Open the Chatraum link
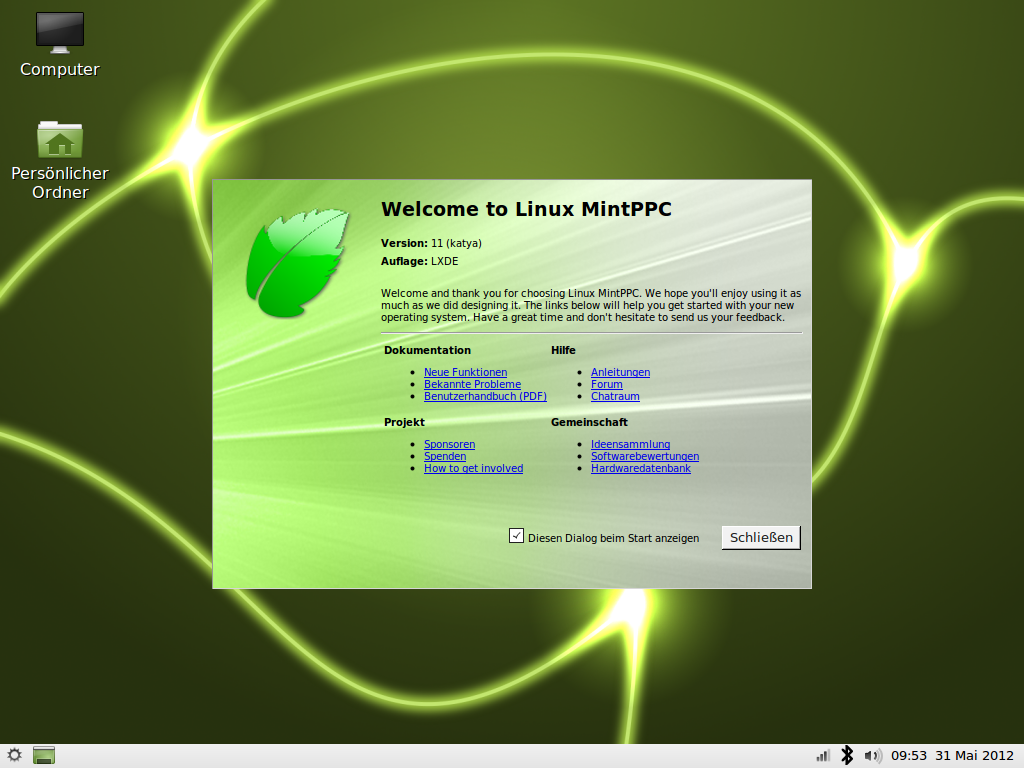1024x768 pixels. coord(615,396)
